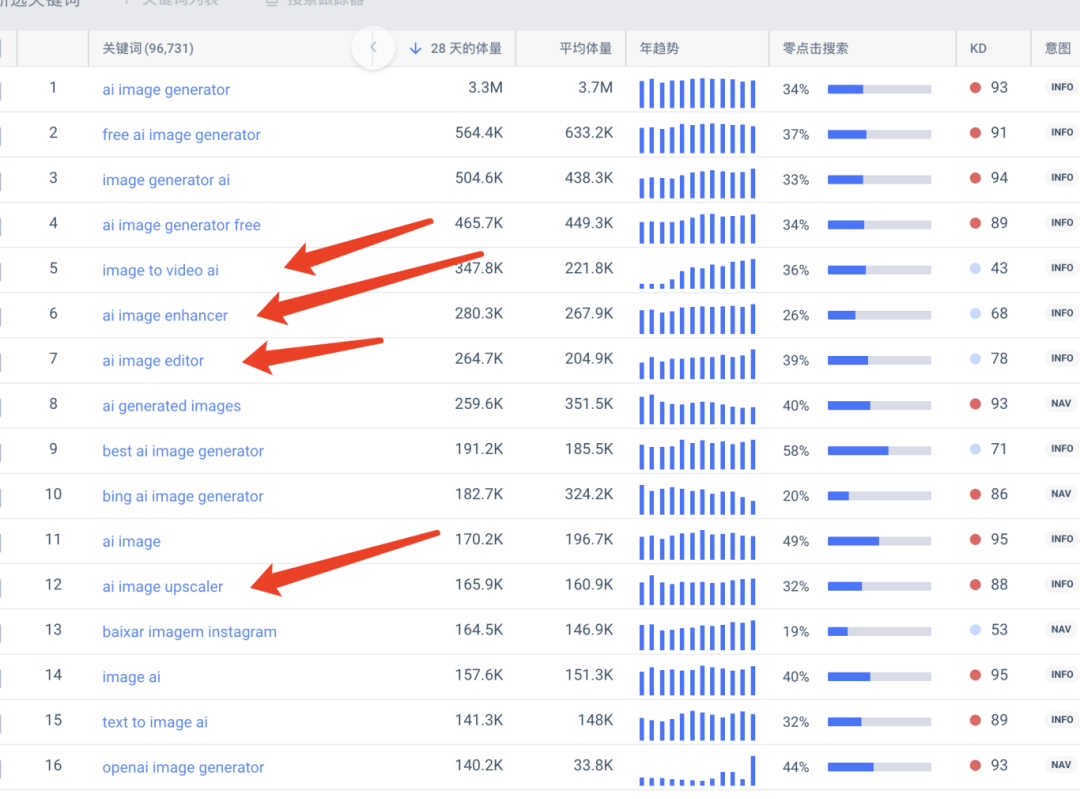Image resolution: width=1080 pixels, height=799 pixels.
Task: Click the volume value 564.4K
Action: 479,132
